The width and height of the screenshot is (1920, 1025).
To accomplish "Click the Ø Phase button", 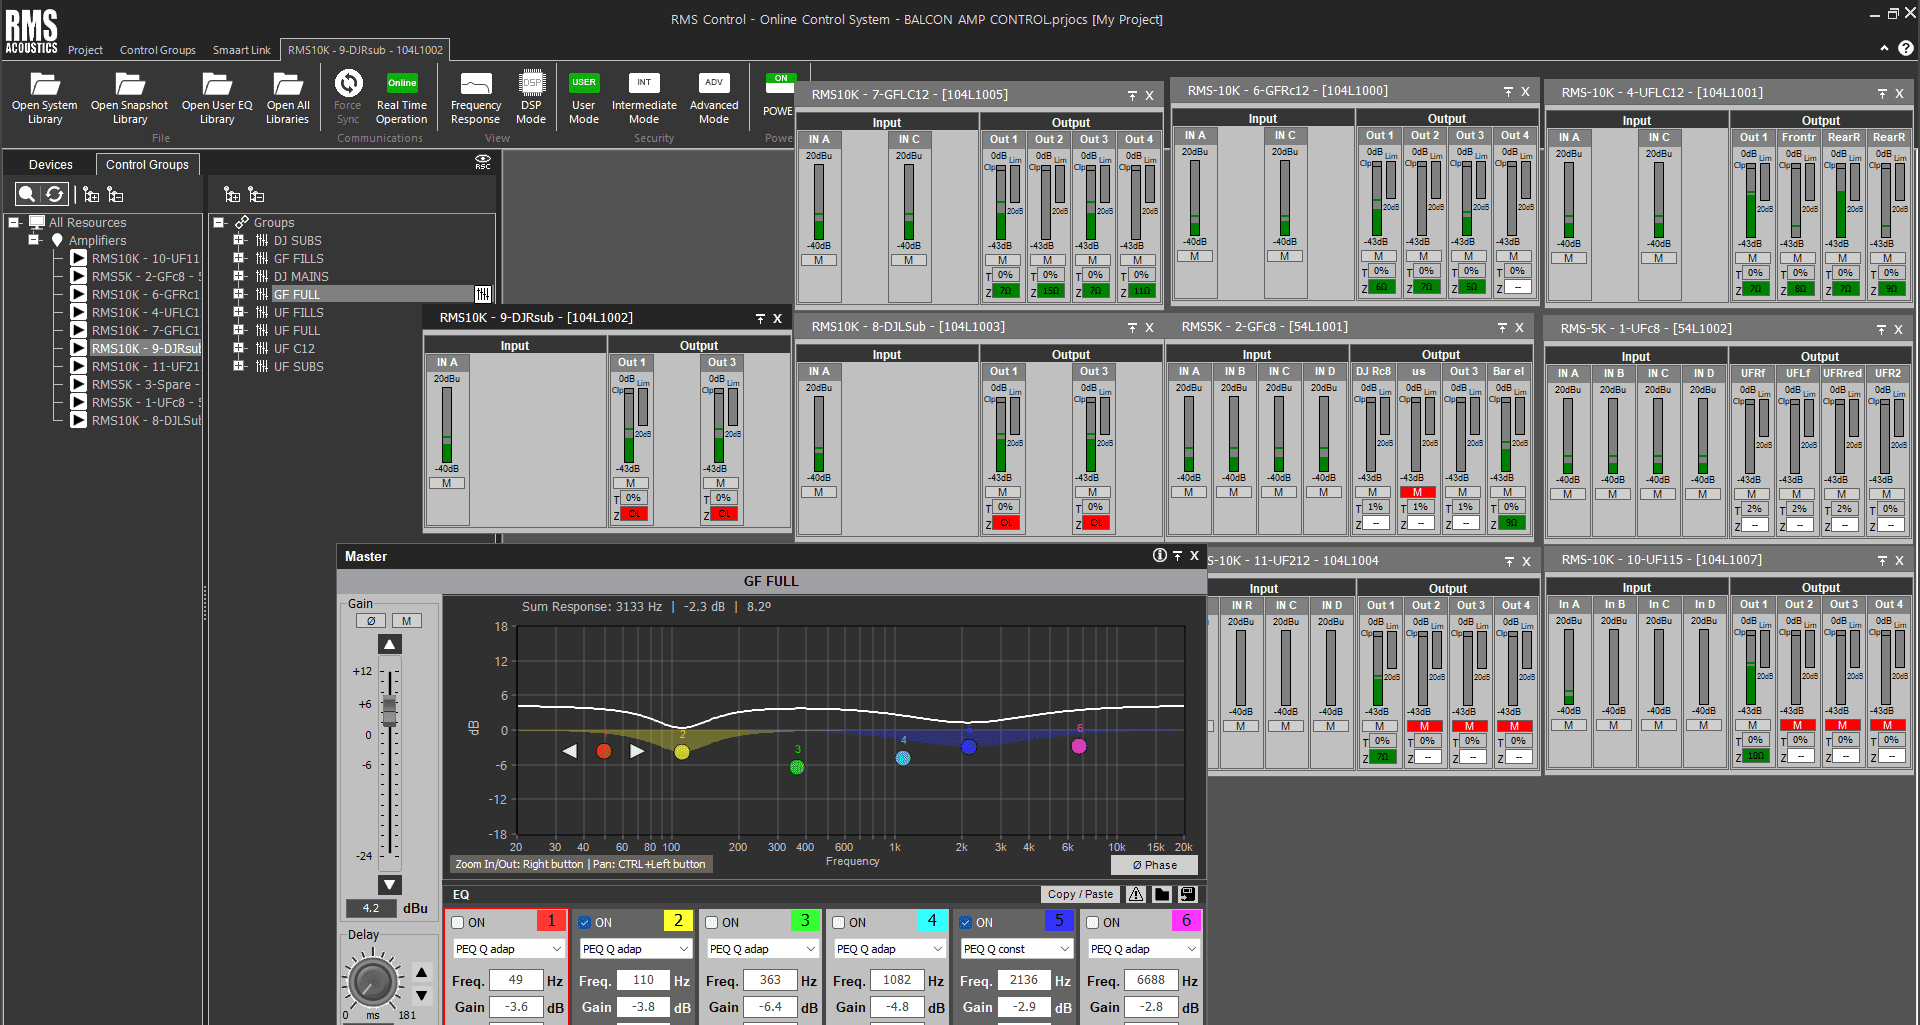I will (x=1154, y=865).
